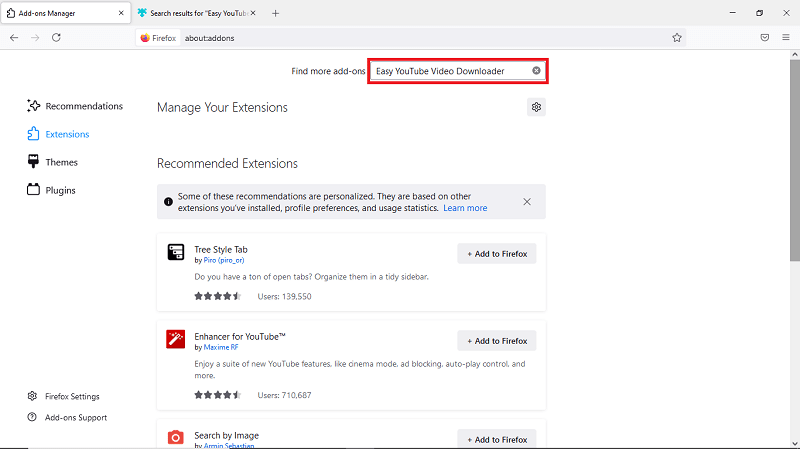Add Tree Style Tab to Firefox
Screen dimensions: 800x449
point(497,254)
